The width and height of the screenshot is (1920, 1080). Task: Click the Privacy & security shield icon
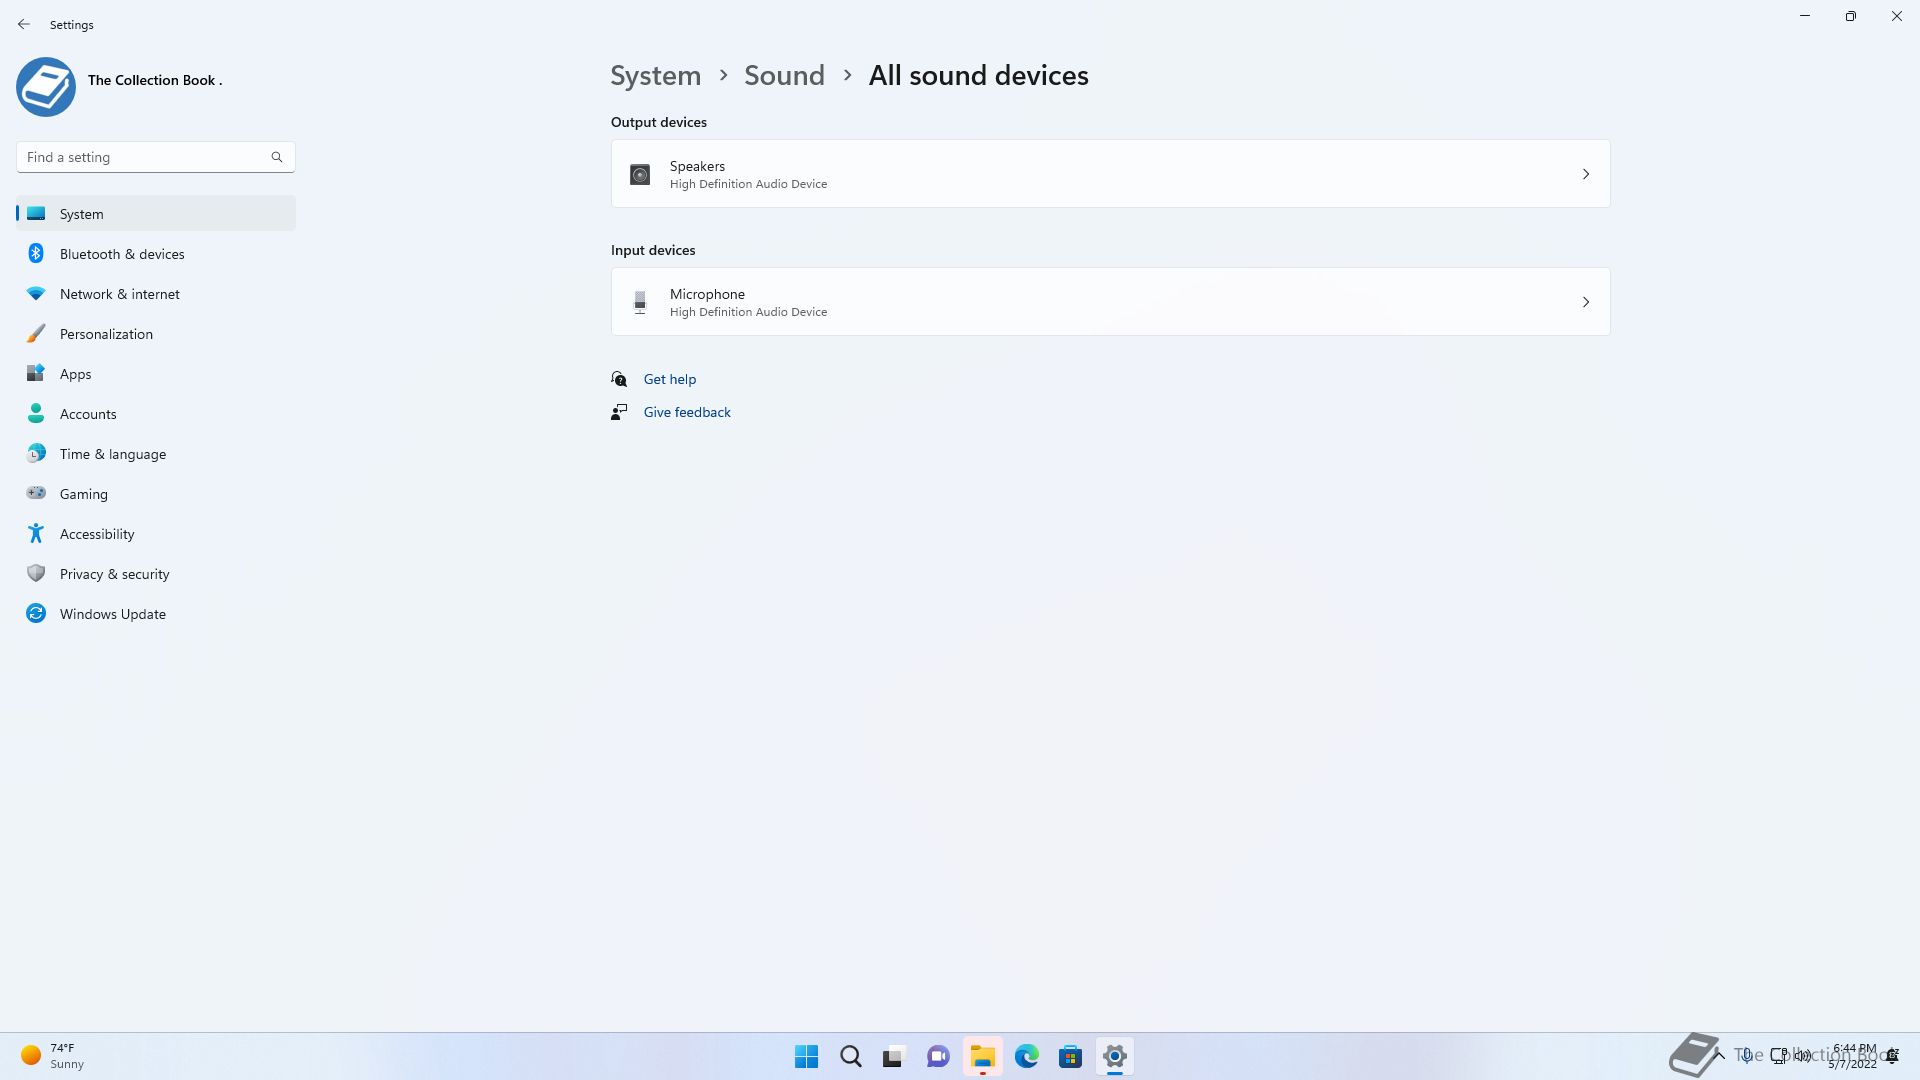click(x=36, y=574)
